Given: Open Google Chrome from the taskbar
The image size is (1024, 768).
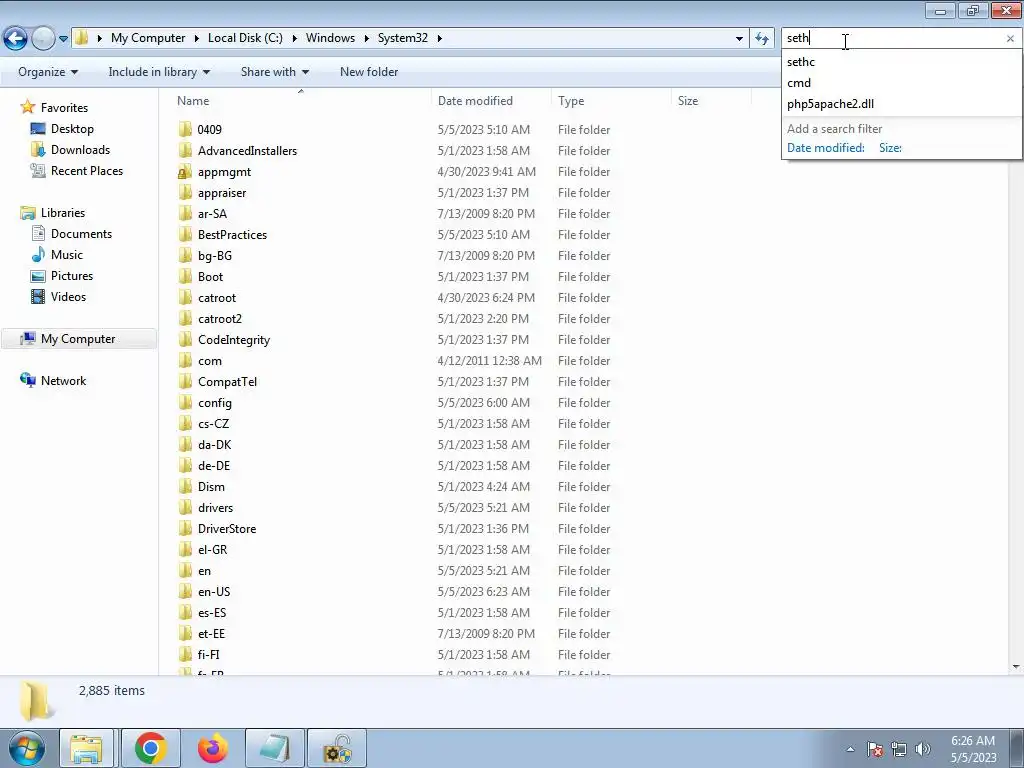Looking at the screenshot, I should pos(150,748).
